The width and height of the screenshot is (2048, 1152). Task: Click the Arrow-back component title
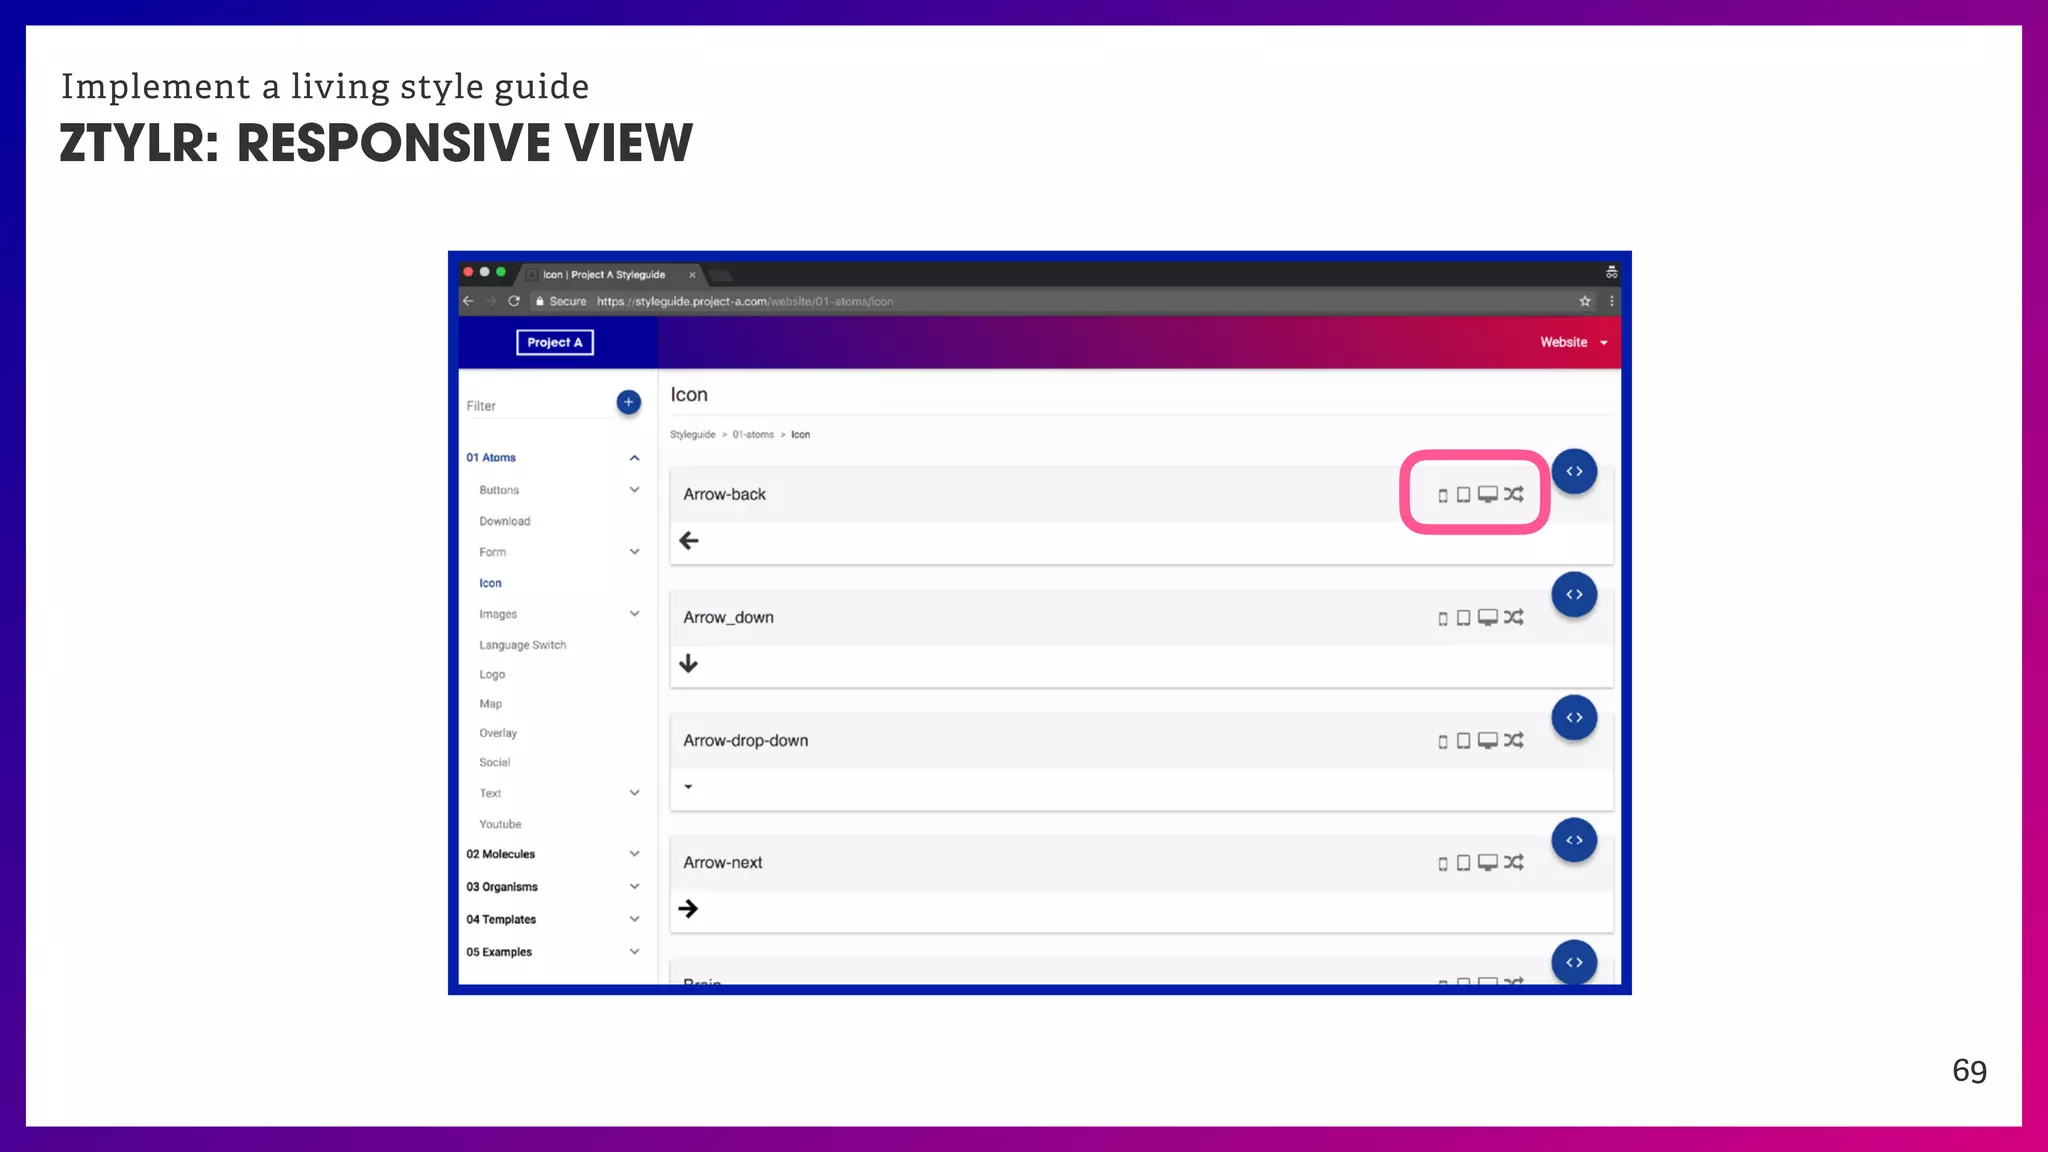click(x=724, y=494)
